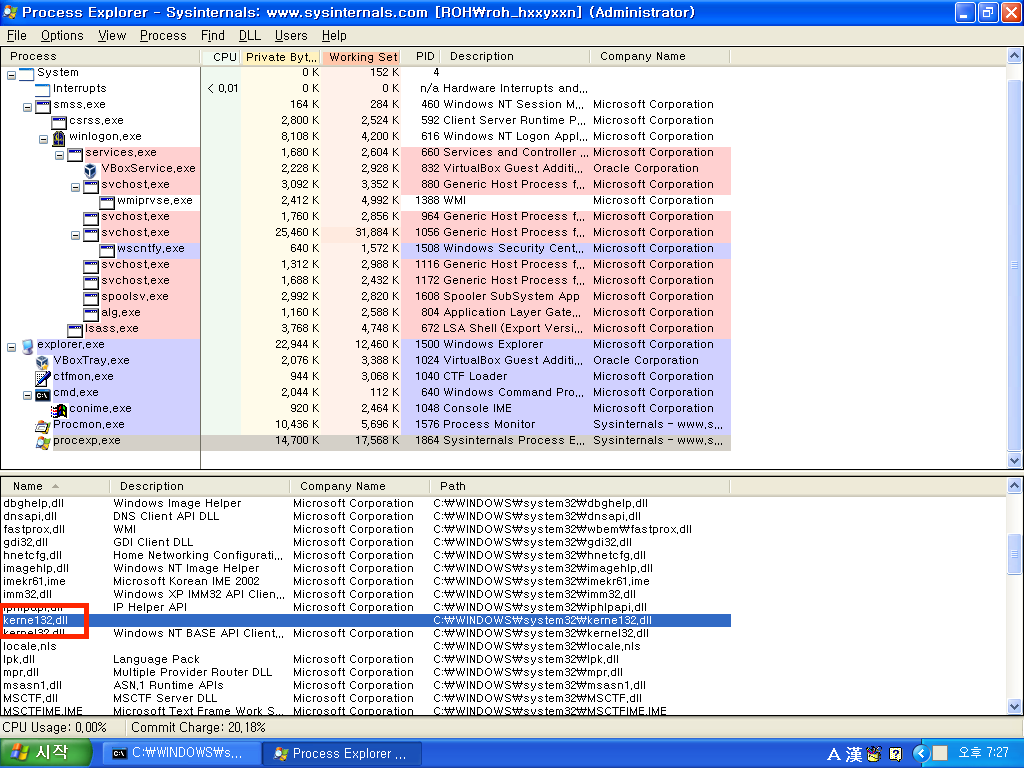This screenshot has height=768, width=1024.
Task: Collapse the services.exe tree node
Action: point(59,155)
